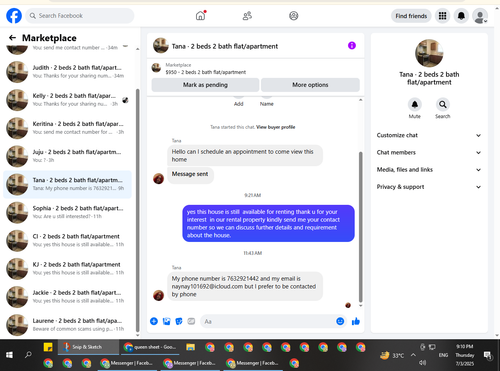The image size is (500, 371).
Task: Focus the Search Facebook field
Action: click(80, 16)
